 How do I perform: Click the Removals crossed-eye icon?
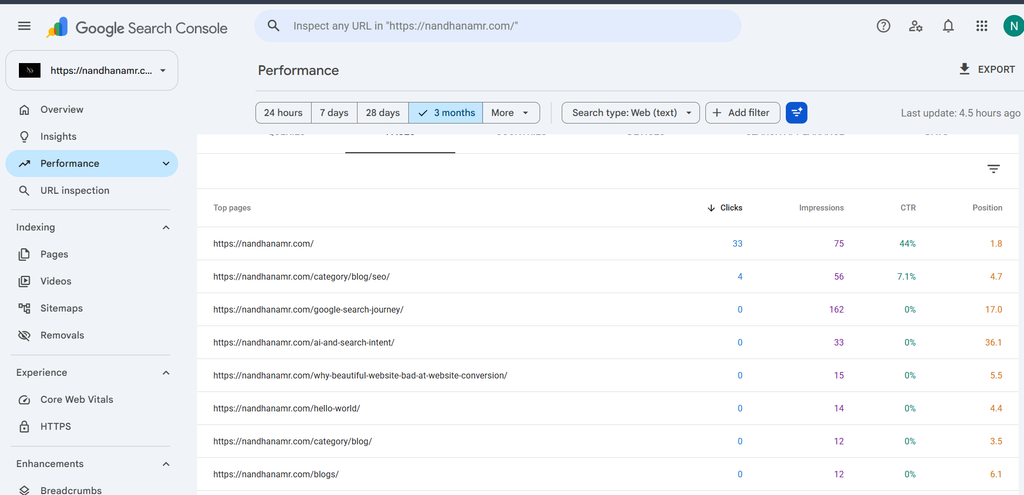[24, 336]
